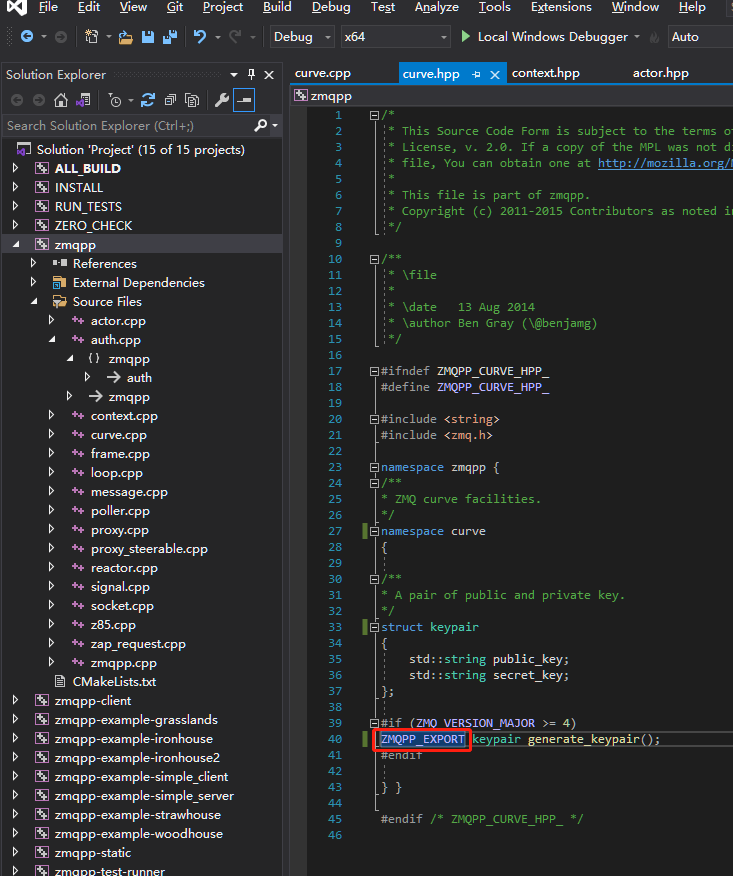Screen dimensions: 733x876
Task: Toggle the Preview Selected Items button
Action: pos(244,101)
